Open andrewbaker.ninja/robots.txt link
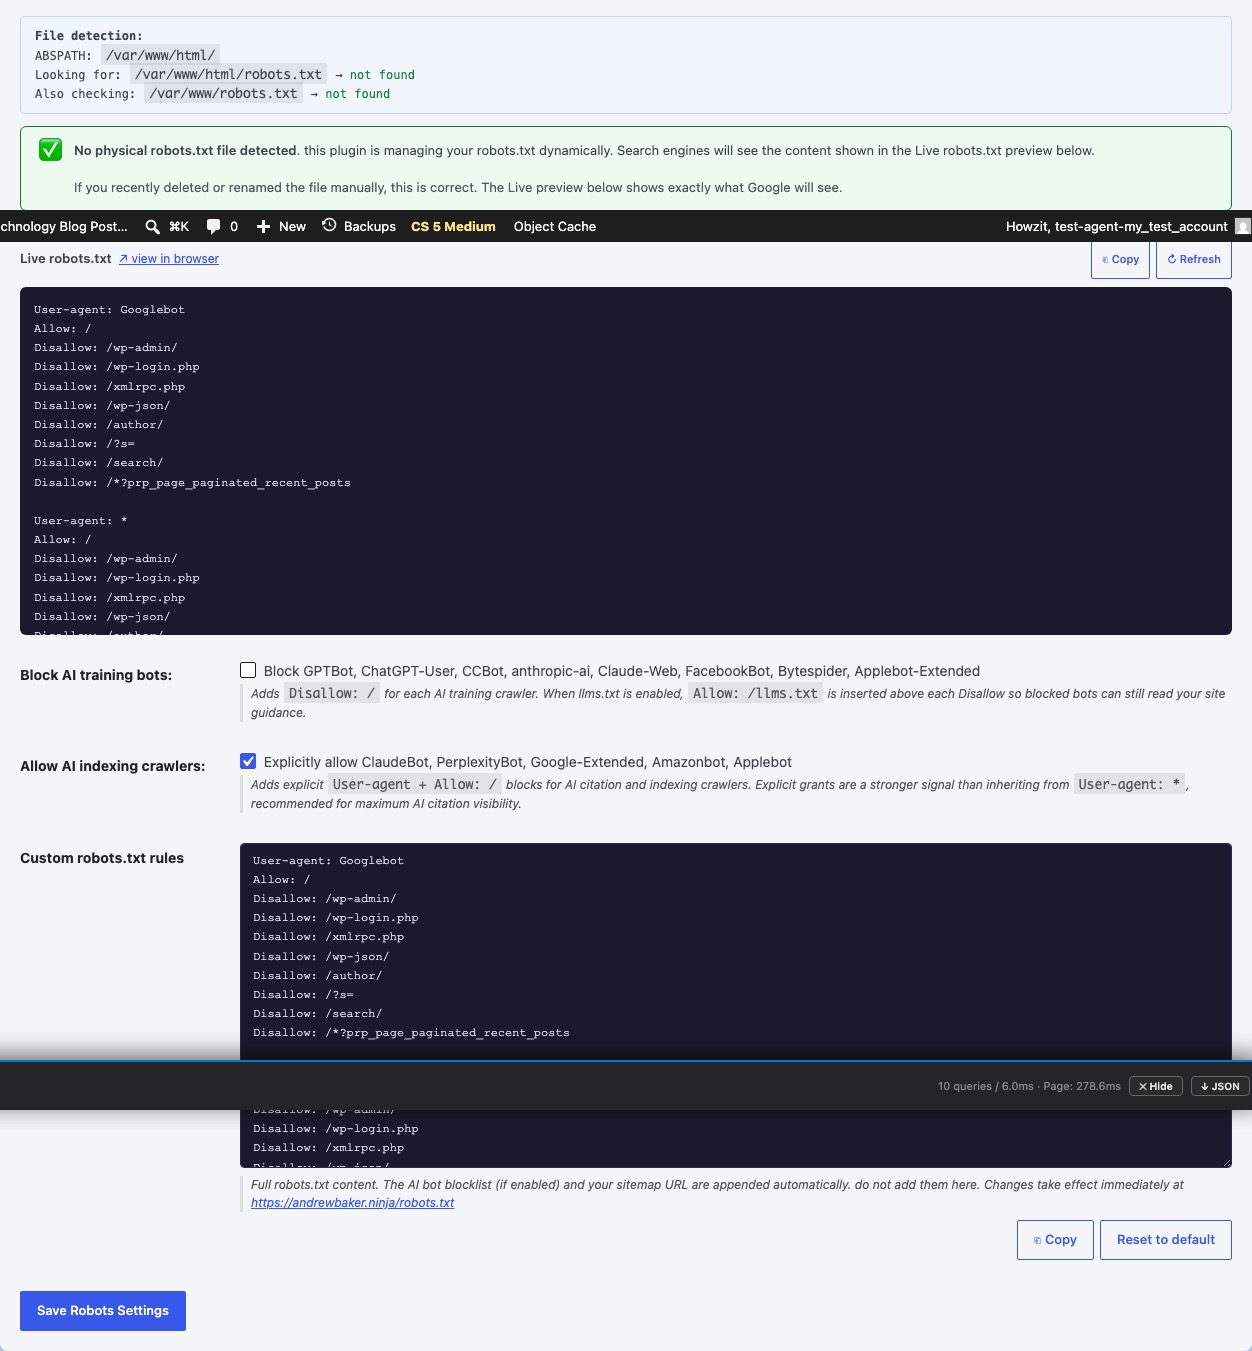Viewport: 1252px width, 1351px height. [x=352, y=1203]
